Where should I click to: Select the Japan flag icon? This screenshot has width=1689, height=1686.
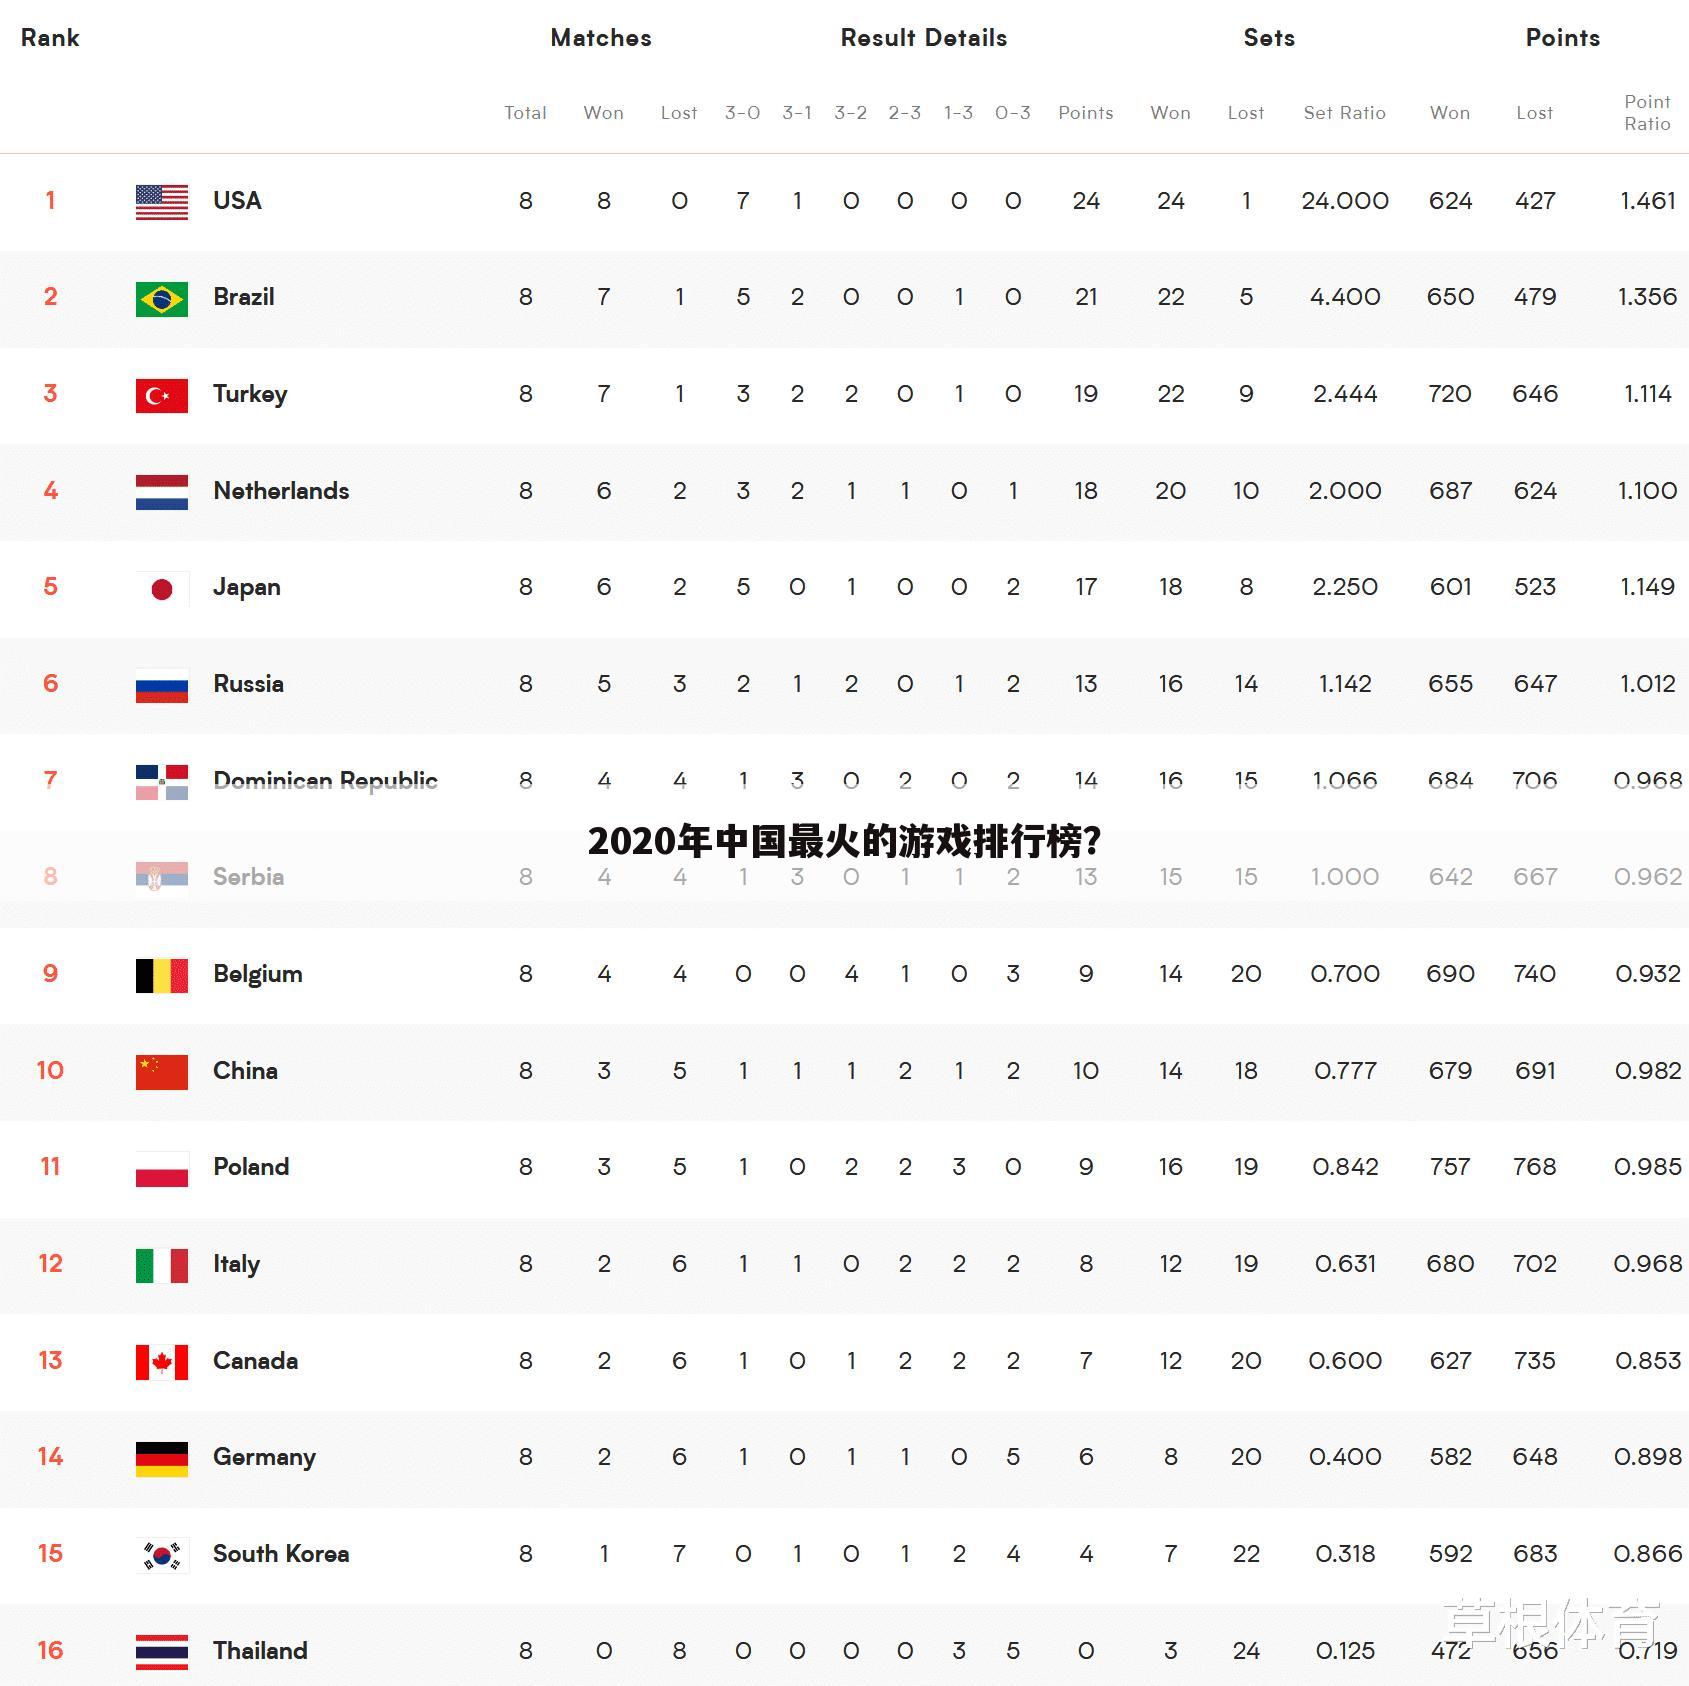tap(162, 589)
